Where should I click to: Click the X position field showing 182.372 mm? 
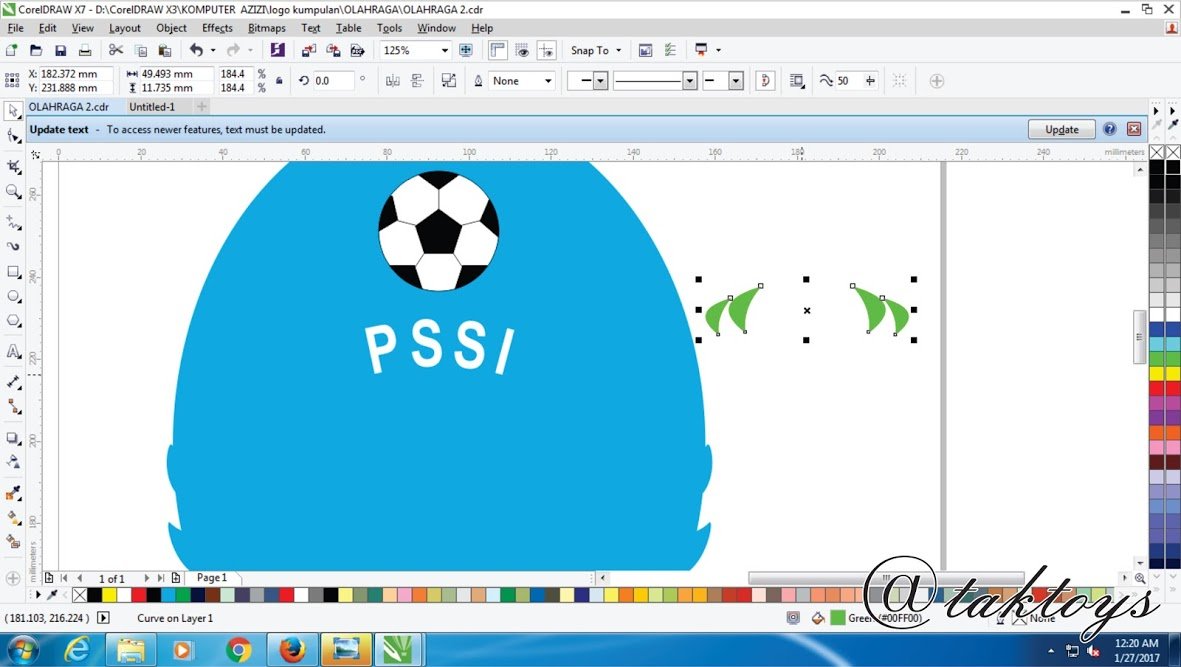[76, 74]
